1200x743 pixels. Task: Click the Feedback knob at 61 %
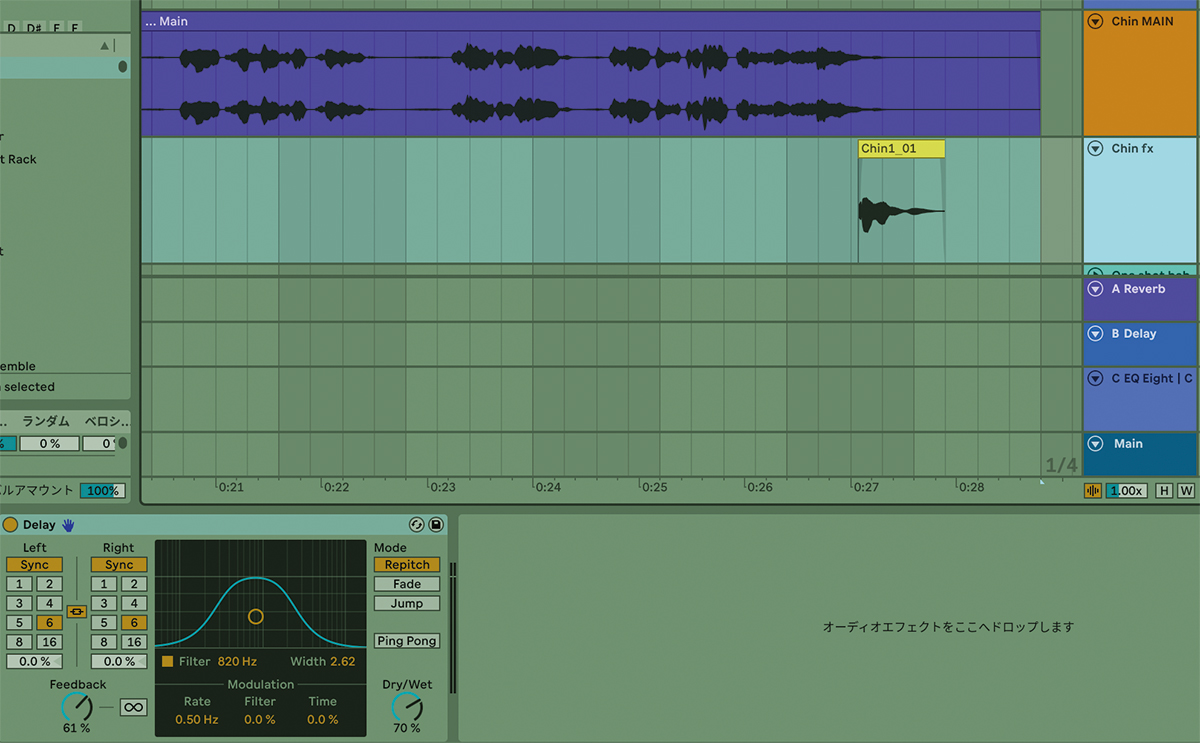tap(76, 707)
